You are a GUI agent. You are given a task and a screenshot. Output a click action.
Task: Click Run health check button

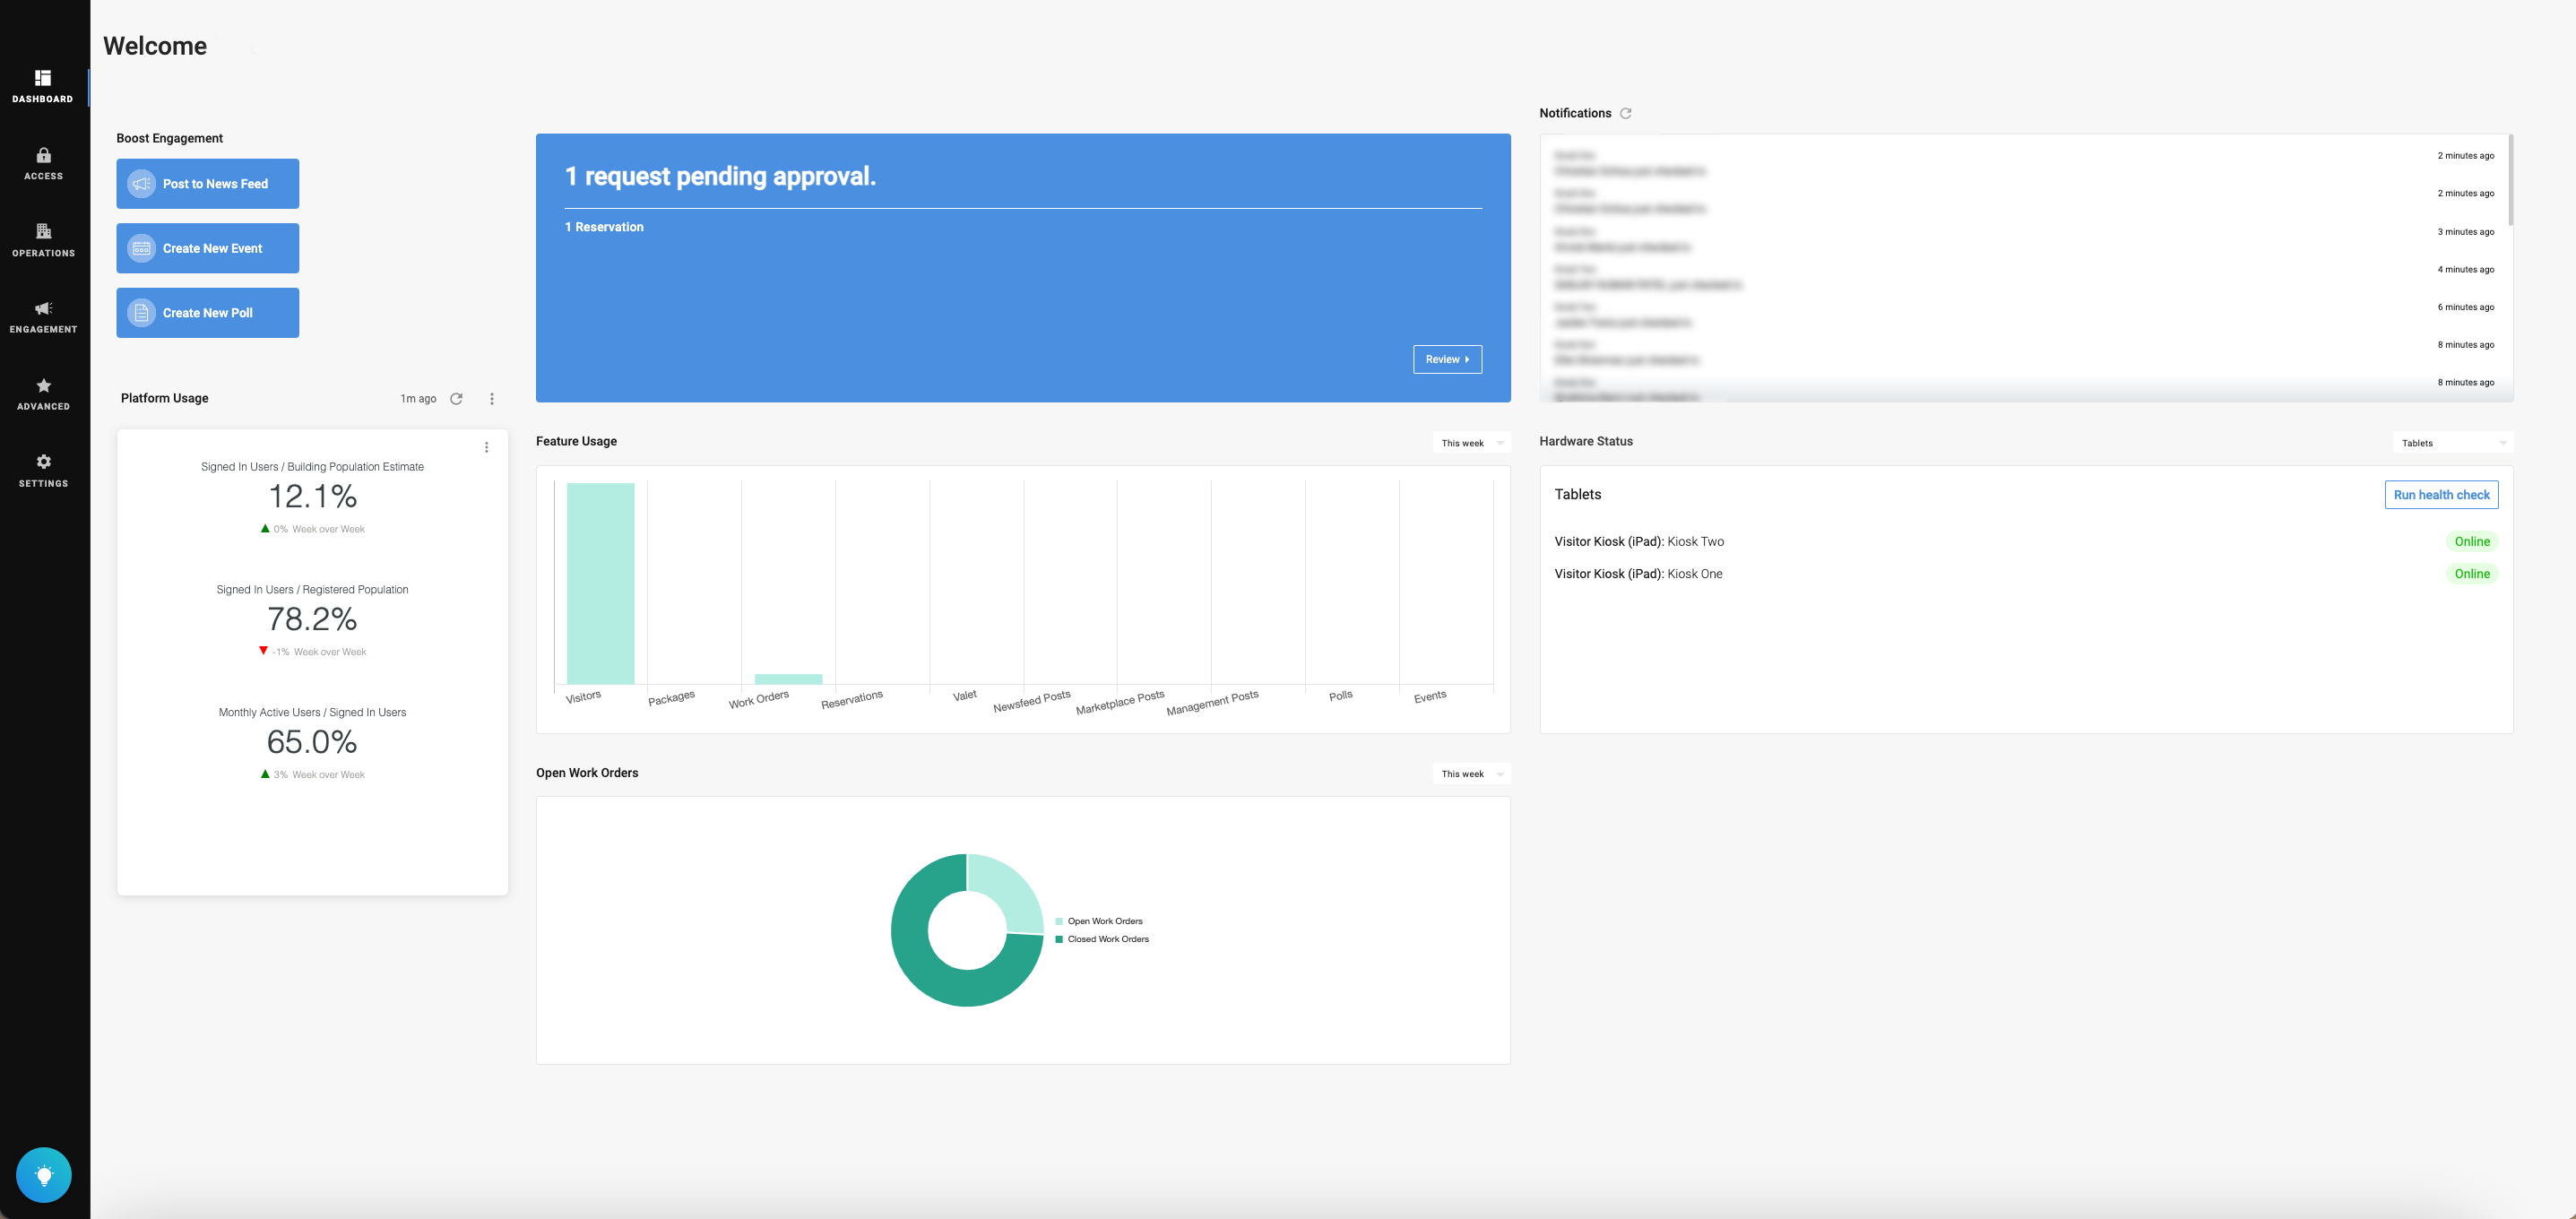[2440, 495]
